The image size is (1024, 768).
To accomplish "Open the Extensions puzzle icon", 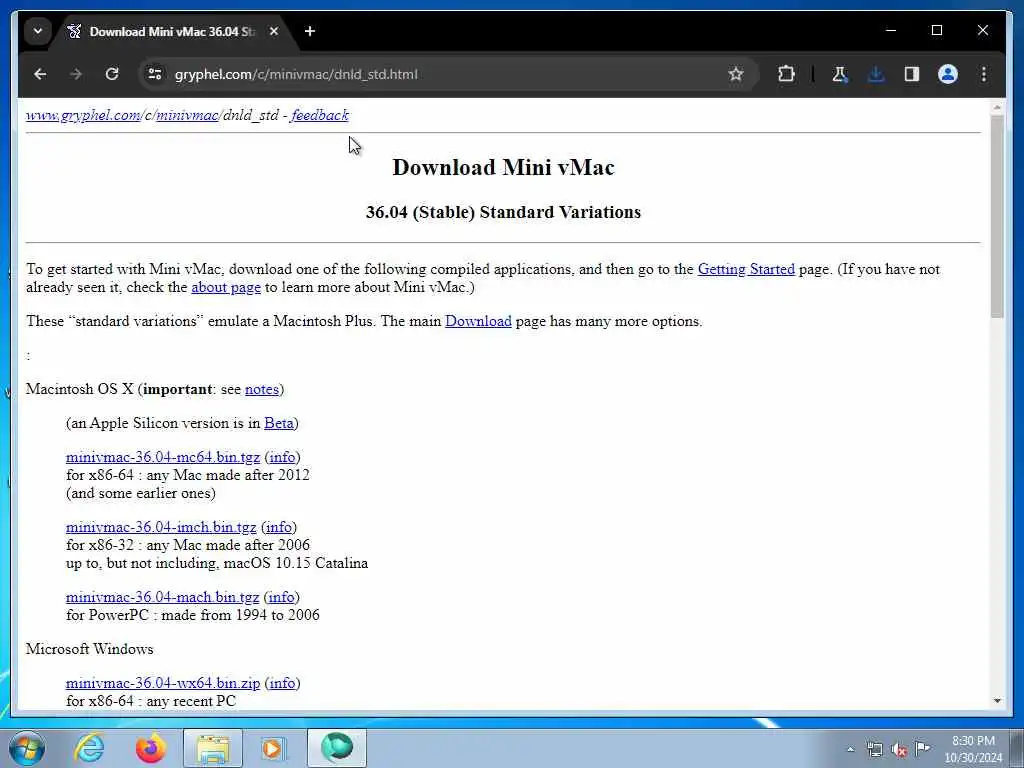I will pyautogui.click(x=786, y=74).
